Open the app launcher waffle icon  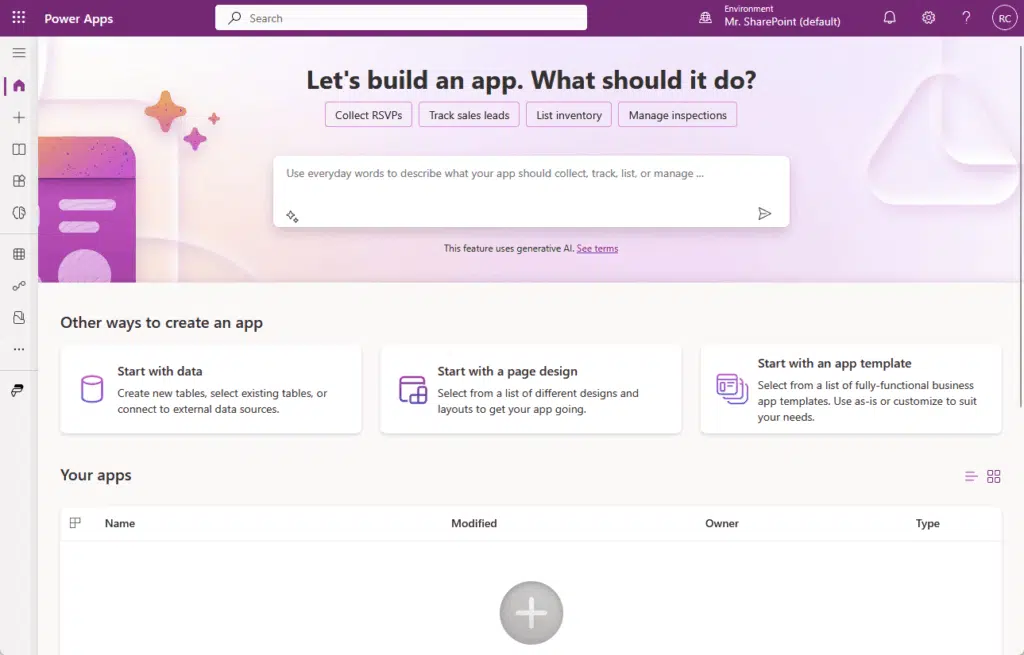(18, 18)
